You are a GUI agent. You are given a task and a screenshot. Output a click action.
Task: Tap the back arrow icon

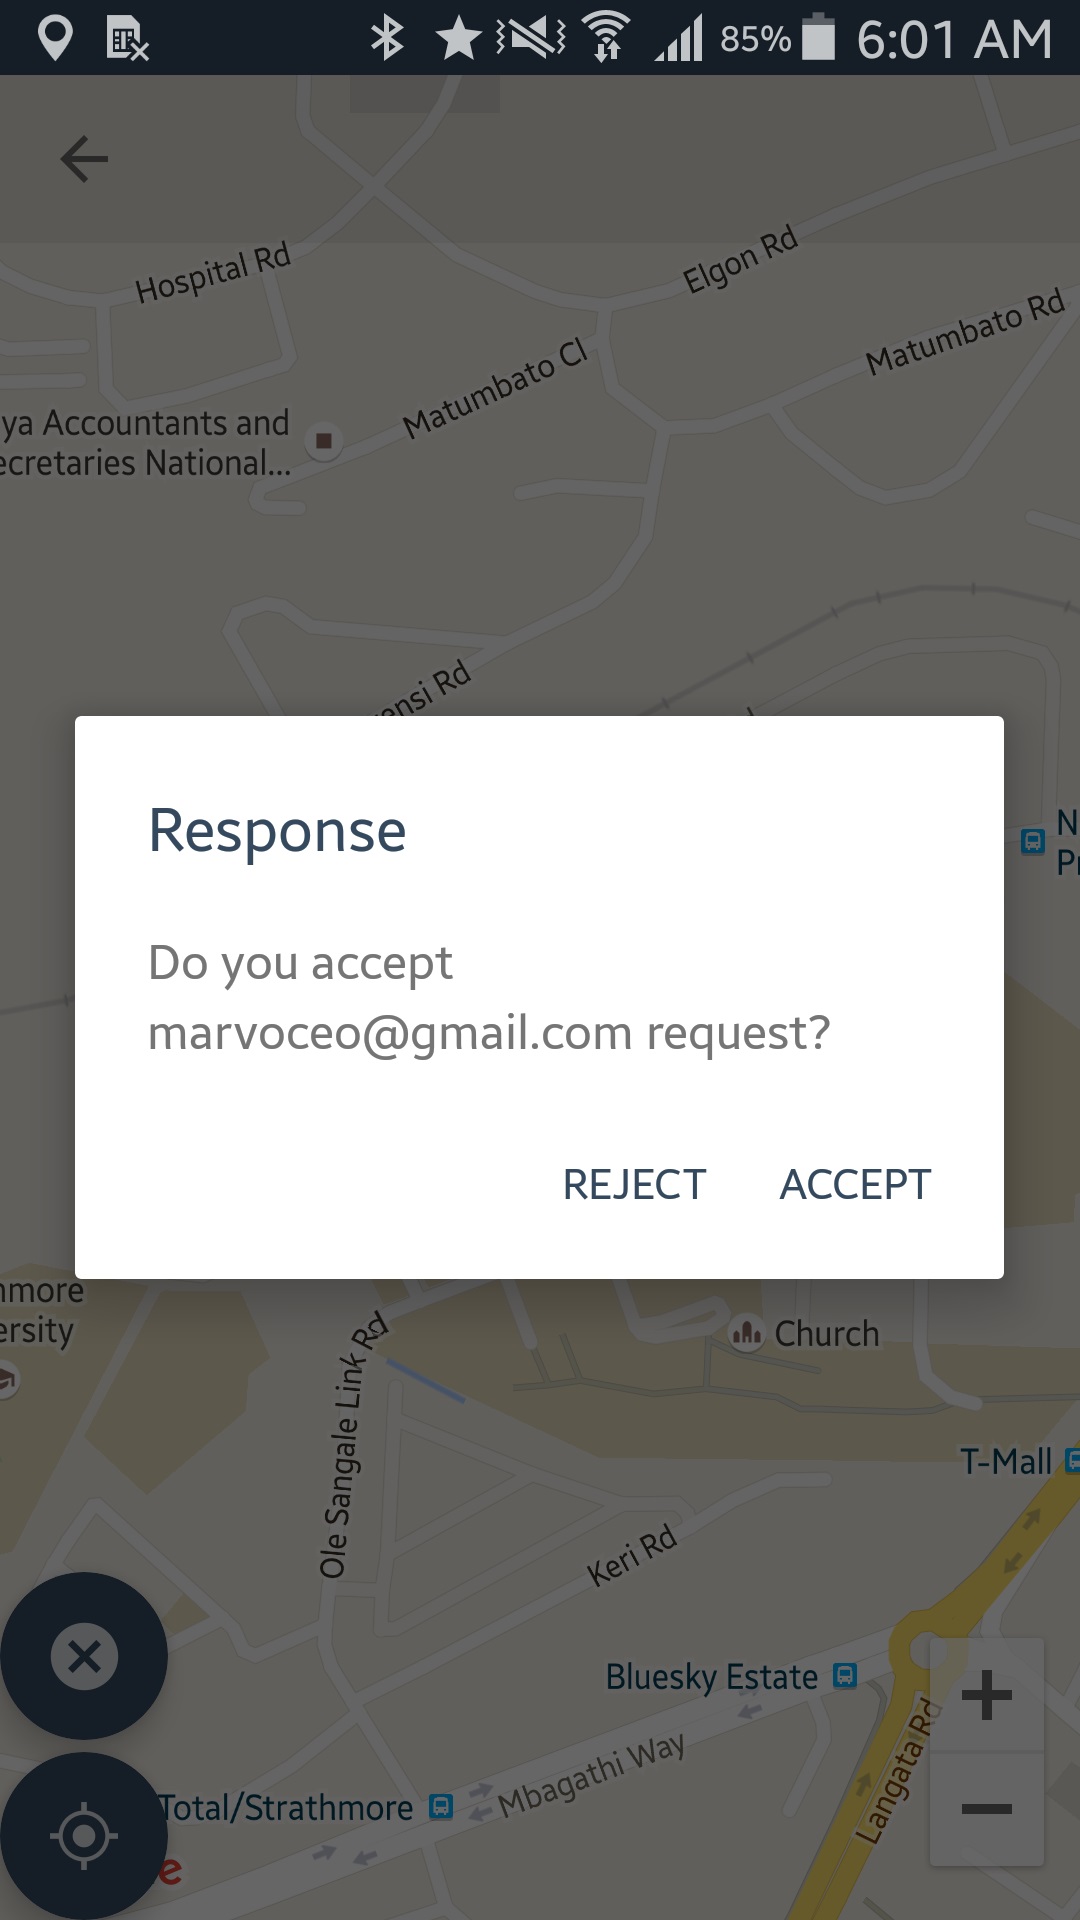click(x=84, y=159)
